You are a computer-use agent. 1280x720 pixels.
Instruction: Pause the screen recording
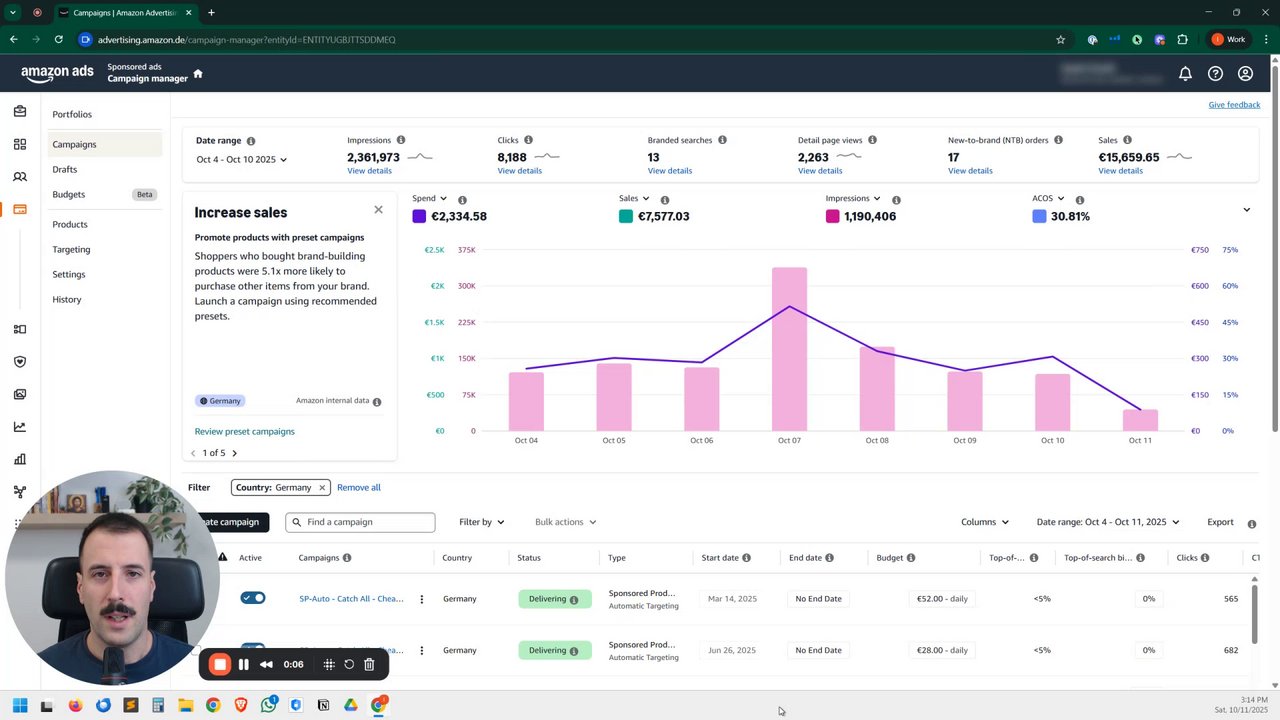tap(243, 664)
